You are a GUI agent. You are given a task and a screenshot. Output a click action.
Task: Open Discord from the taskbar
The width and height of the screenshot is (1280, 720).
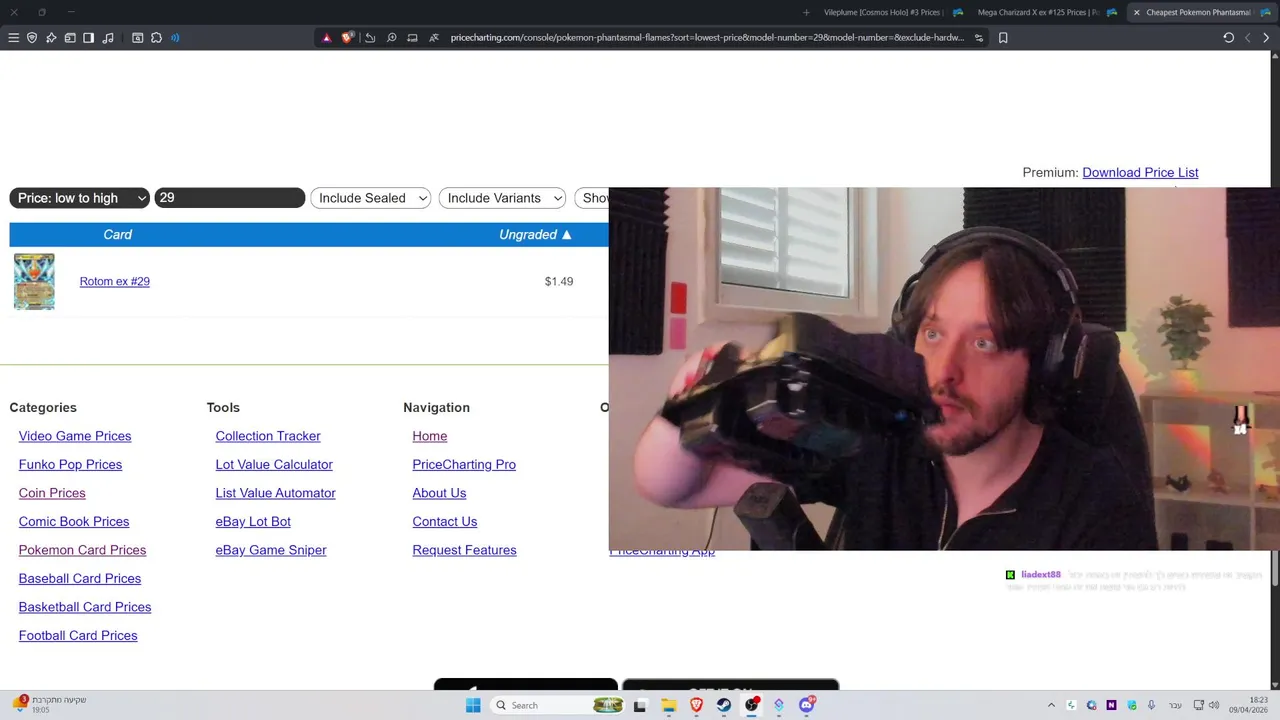(807, 705)
